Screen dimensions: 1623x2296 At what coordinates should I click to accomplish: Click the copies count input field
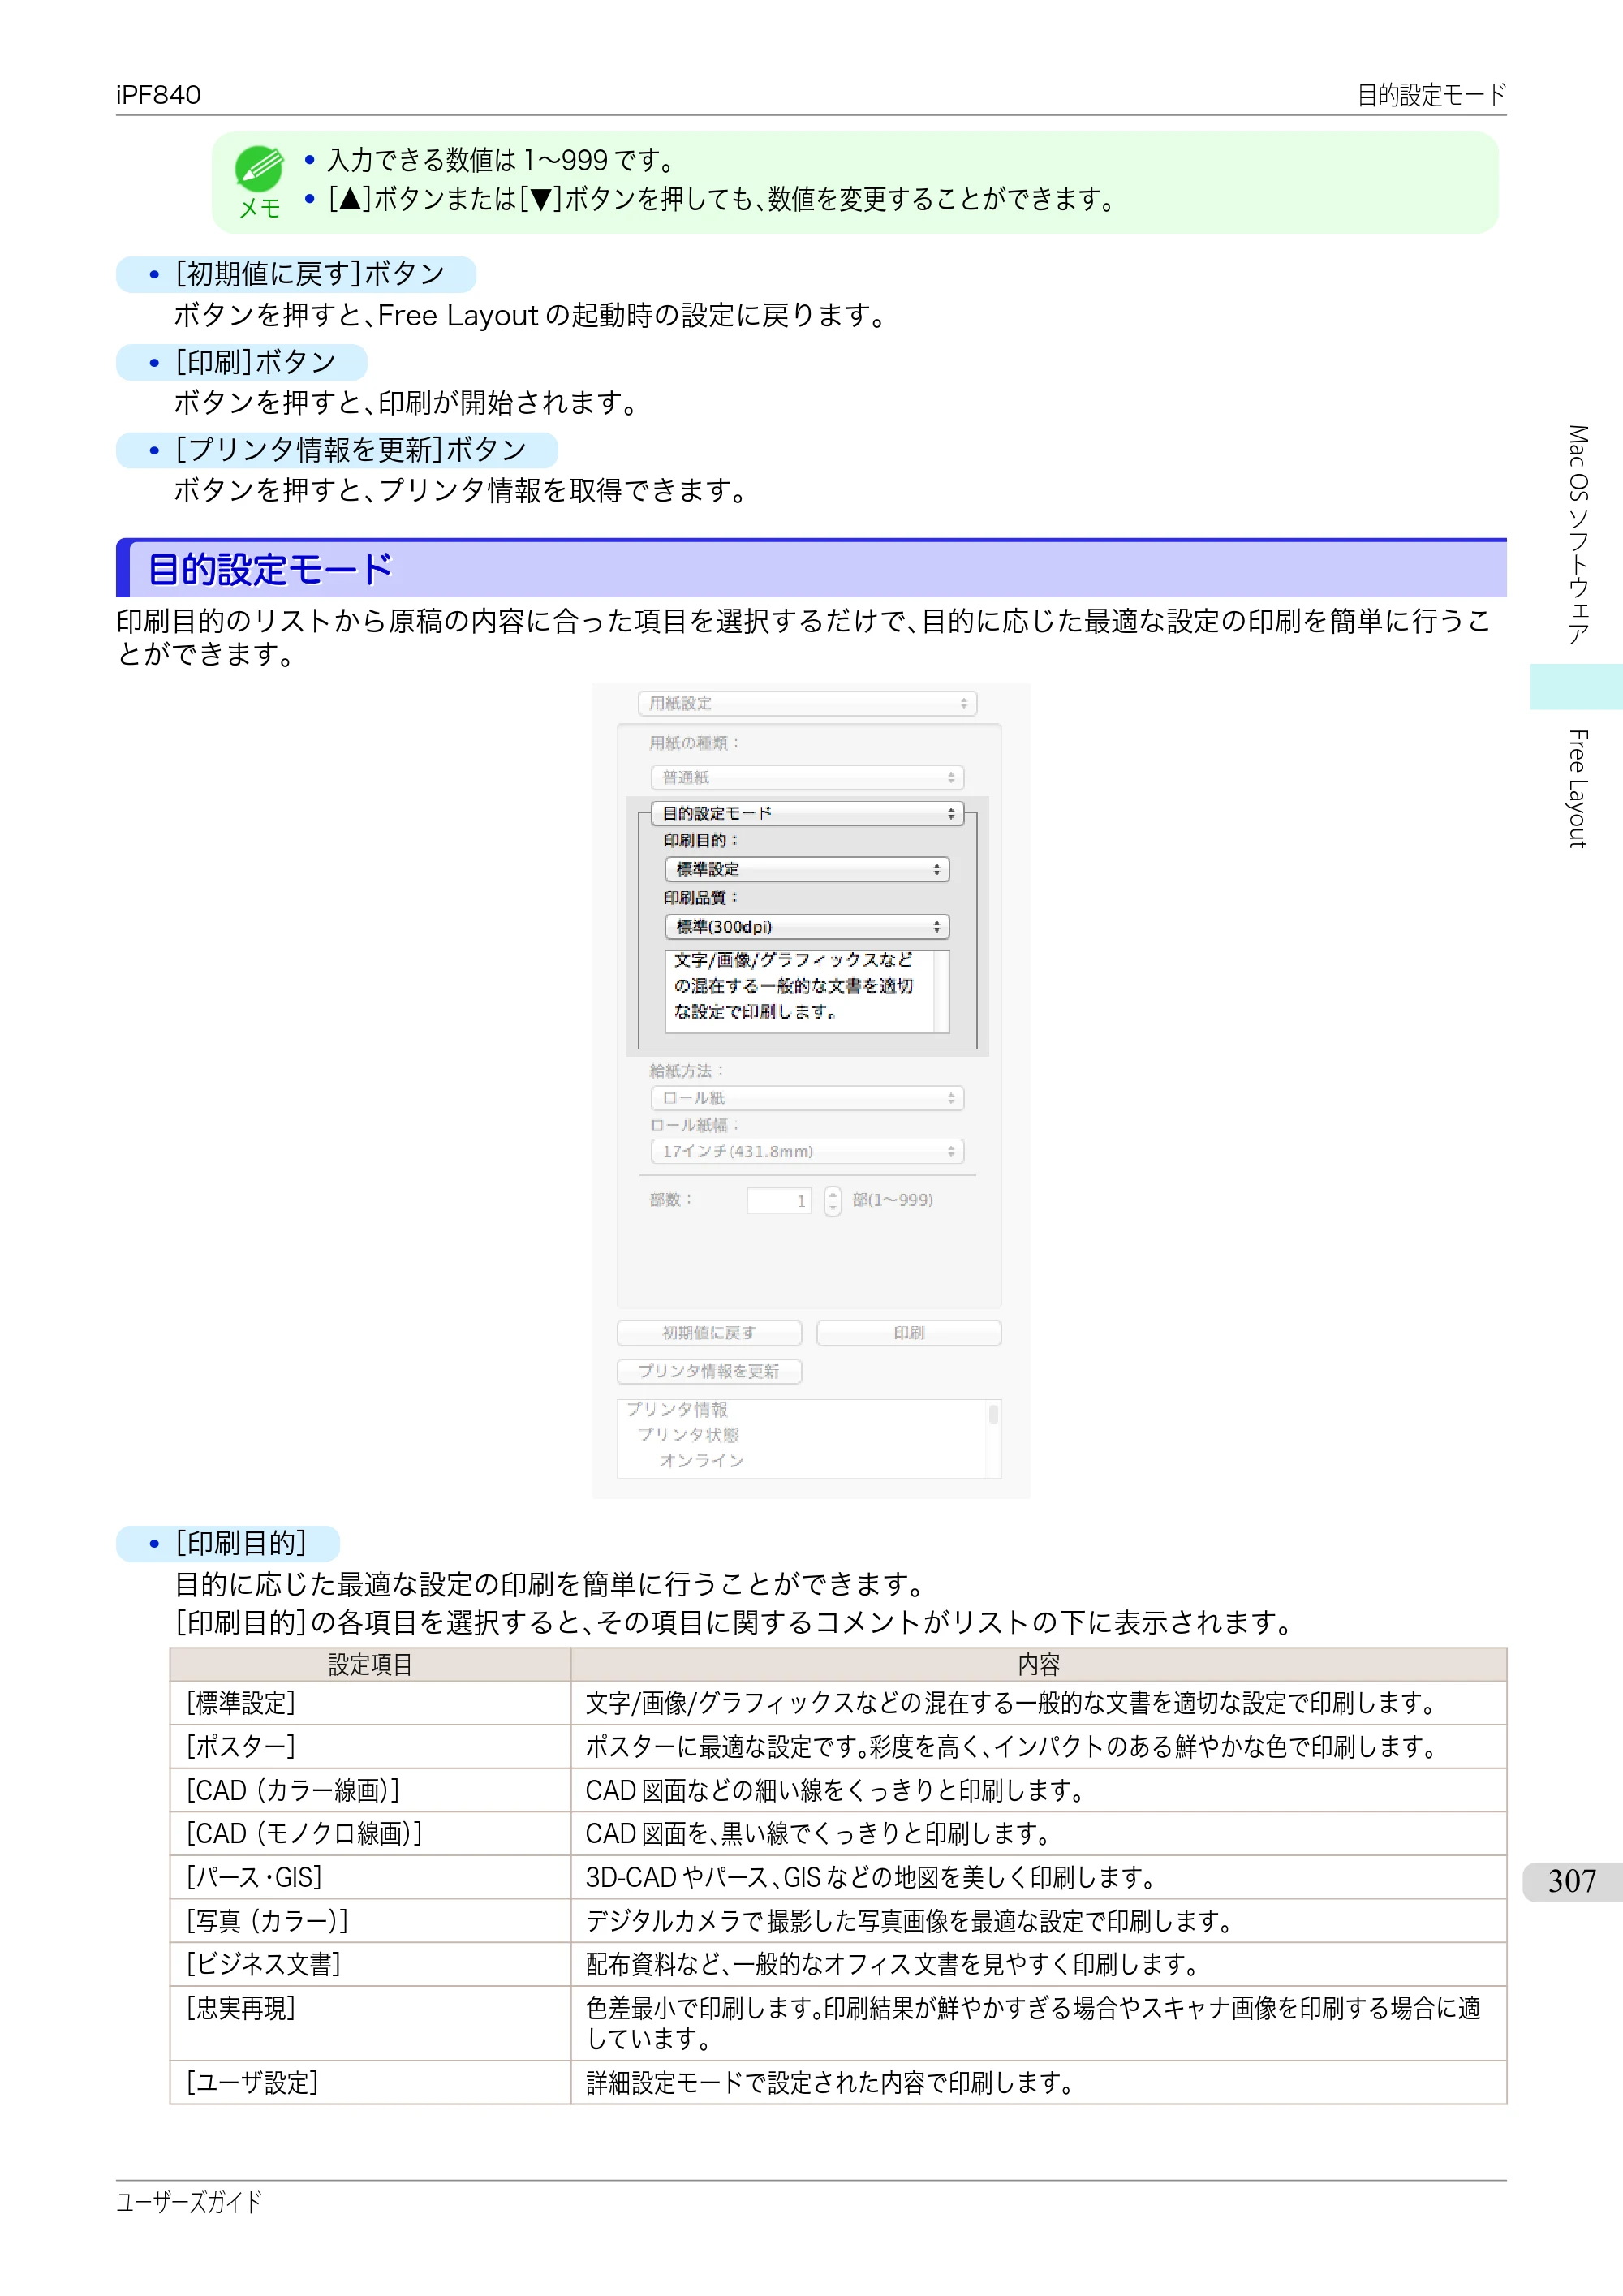[x=779, y=1200]
